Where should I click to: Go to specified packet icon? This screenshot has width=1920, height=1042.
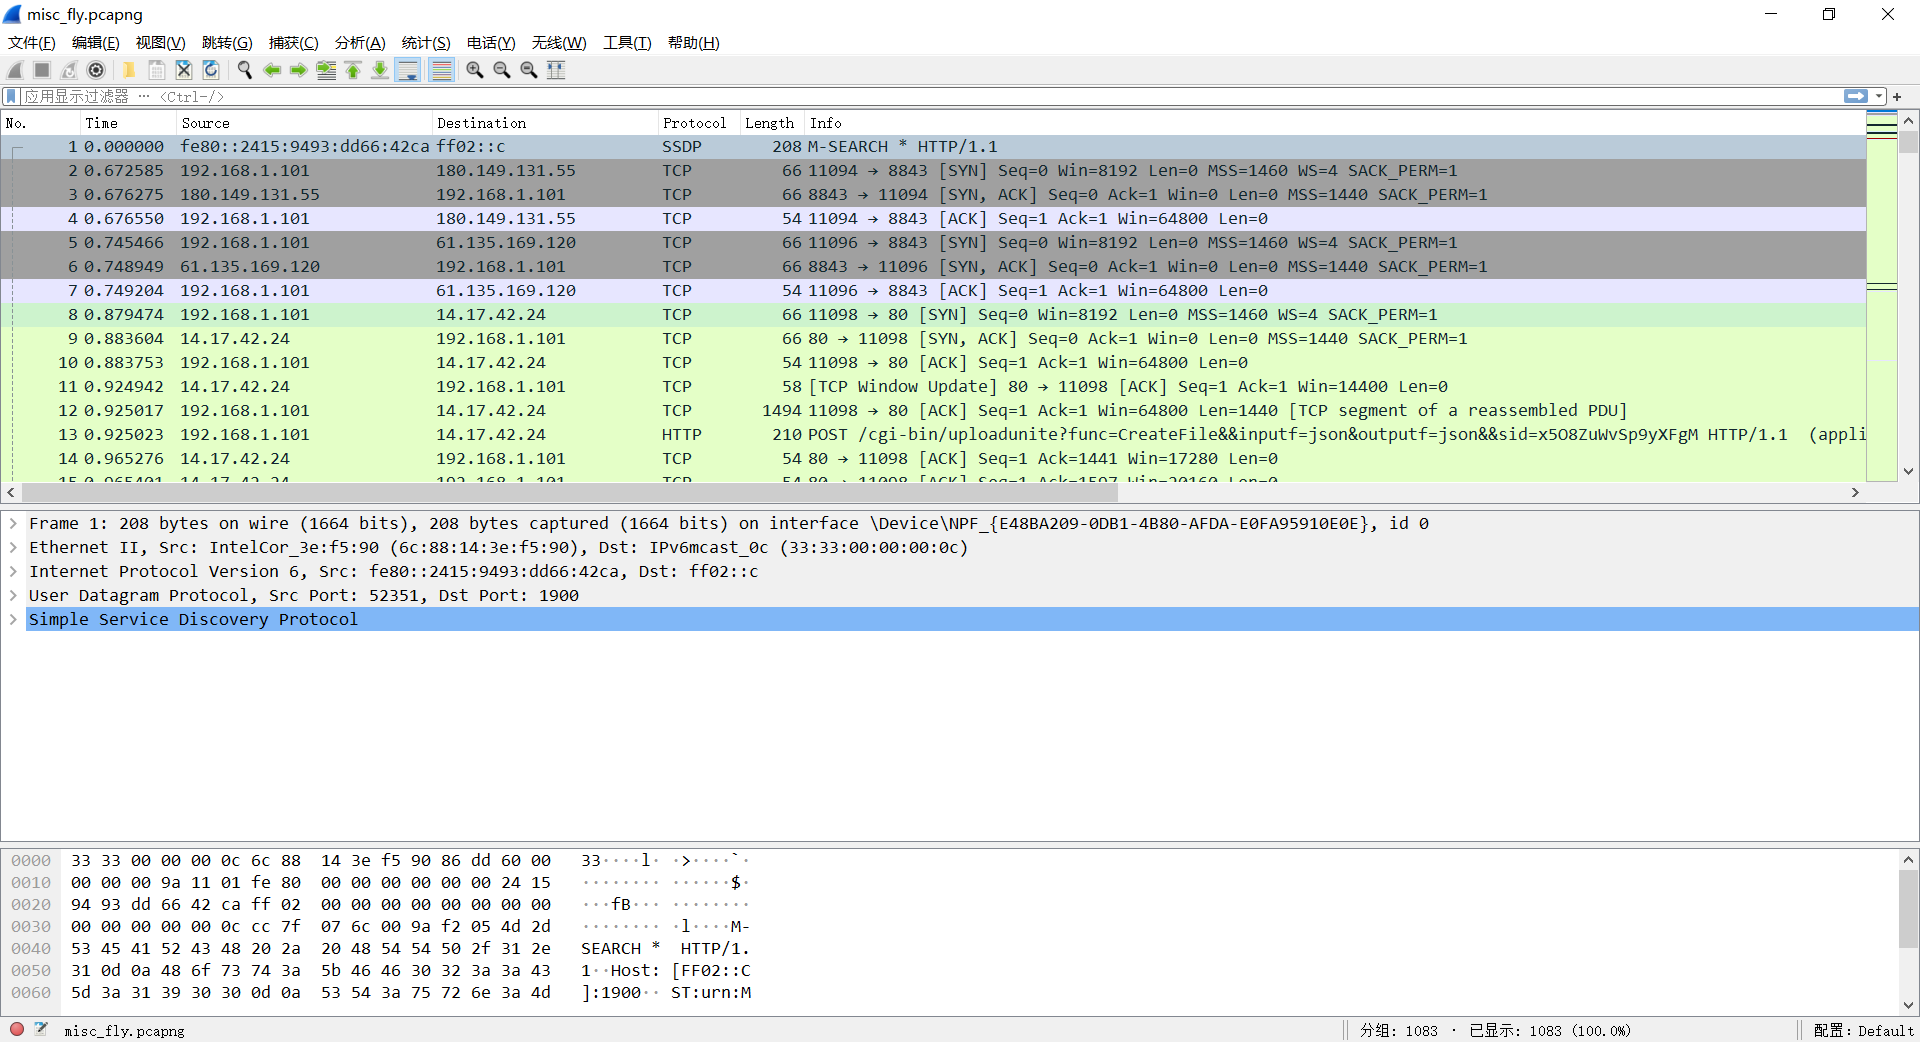326,70
